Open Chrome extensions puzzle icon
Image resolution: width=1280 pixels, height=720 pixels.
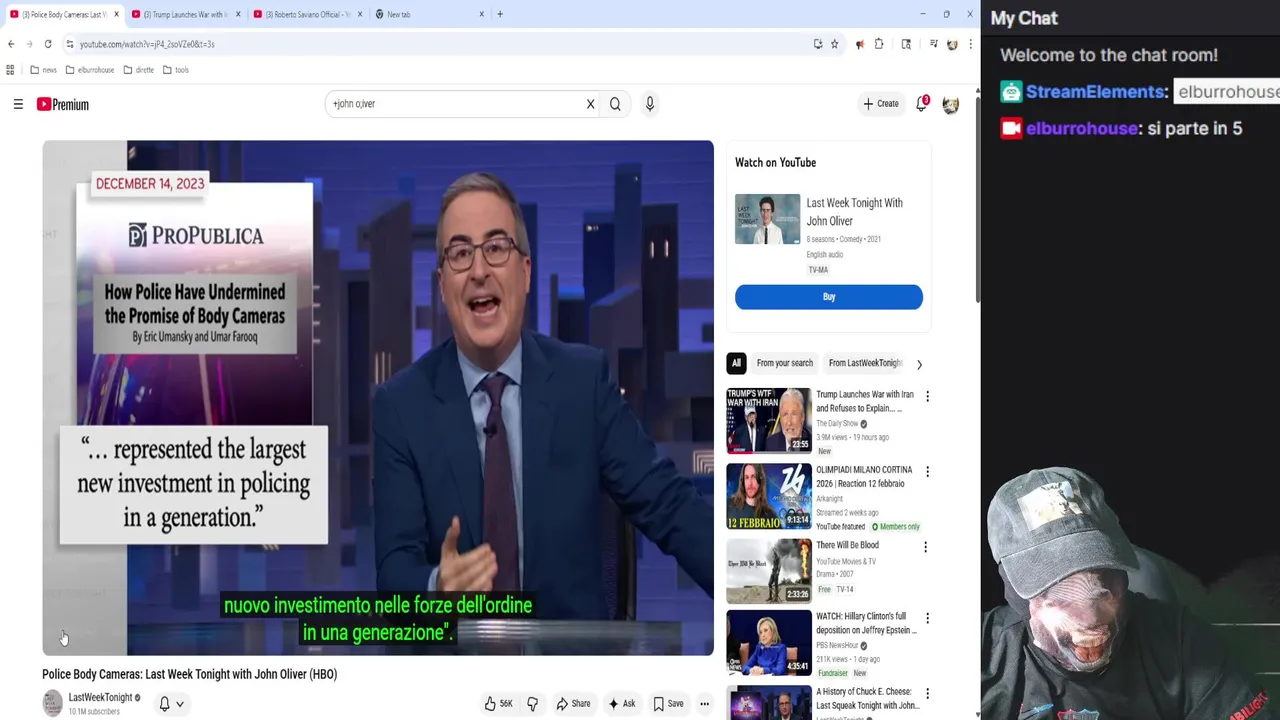pyautogui.click(x=878, y=44)
